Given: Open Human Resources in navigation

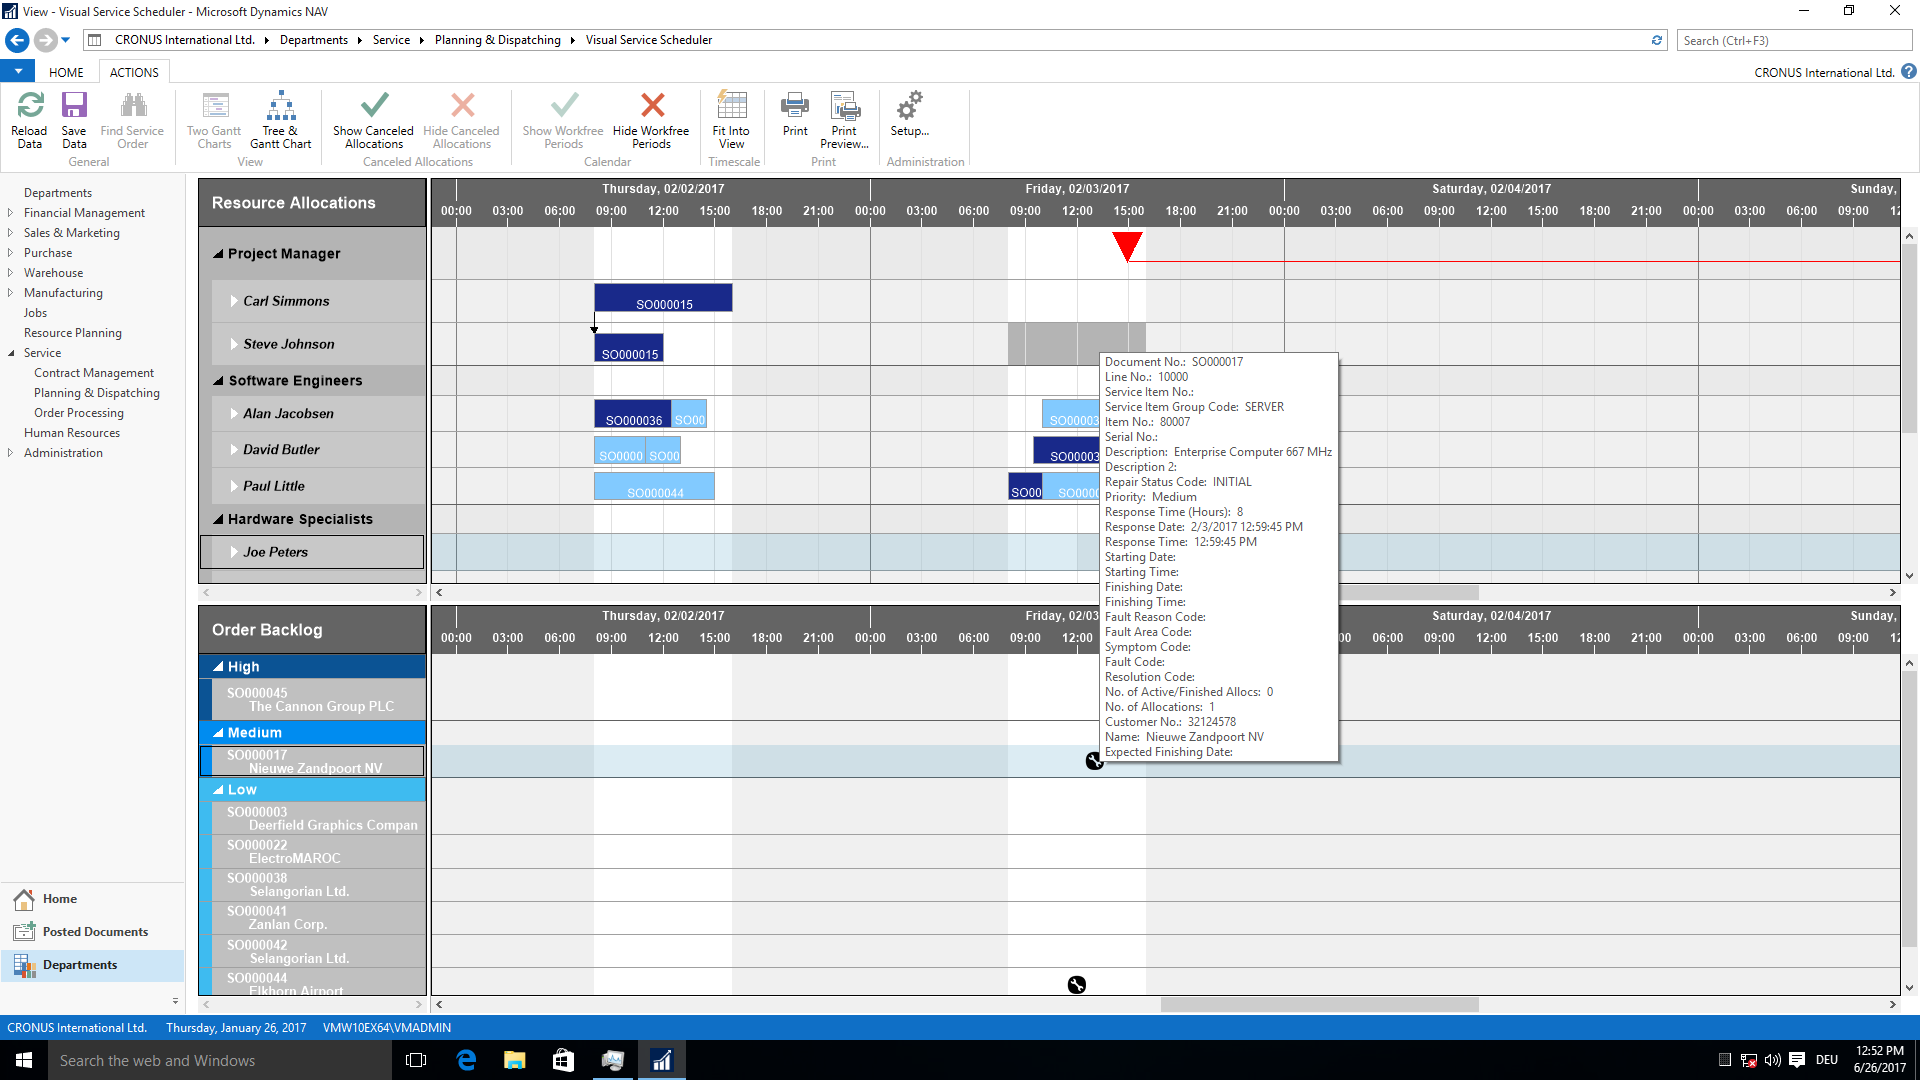Looking at the screenshot, I should point(72,433).
